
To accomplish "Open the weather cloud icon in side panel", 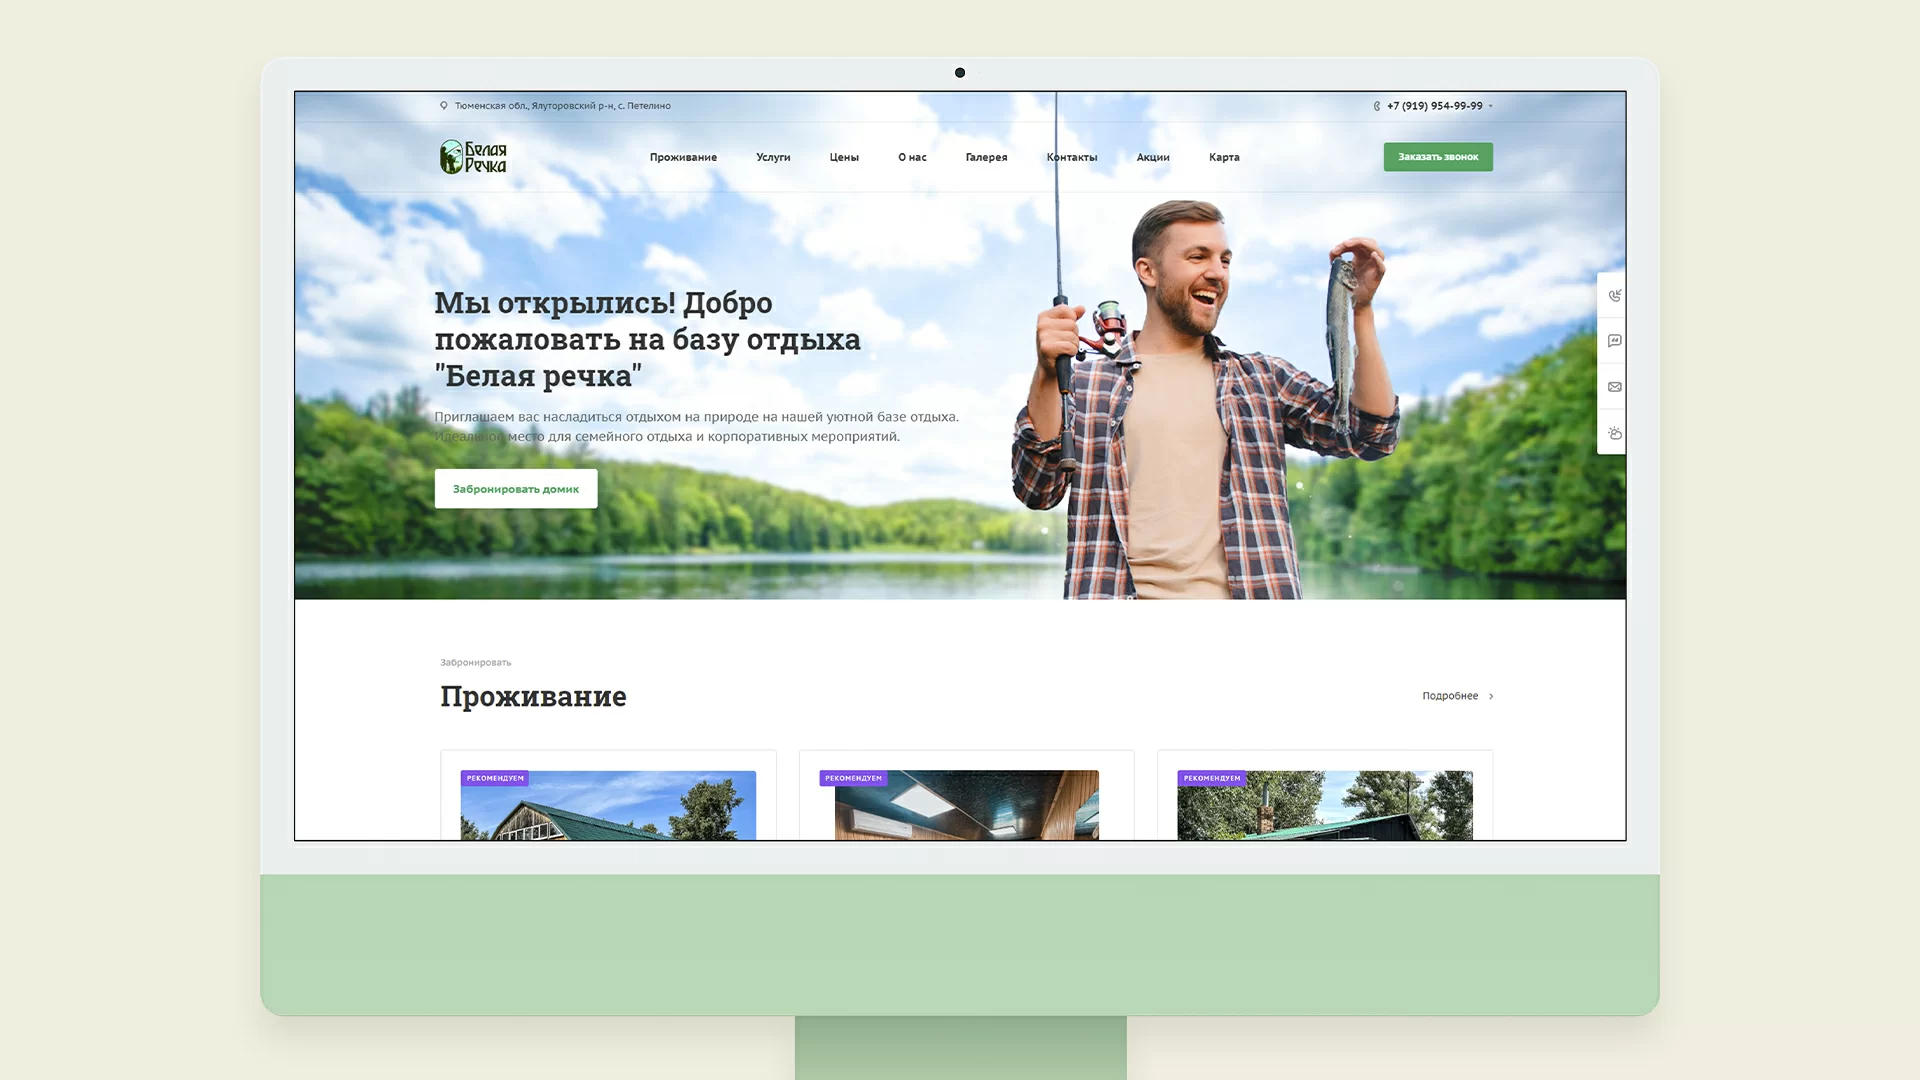I will [1614, 433].
